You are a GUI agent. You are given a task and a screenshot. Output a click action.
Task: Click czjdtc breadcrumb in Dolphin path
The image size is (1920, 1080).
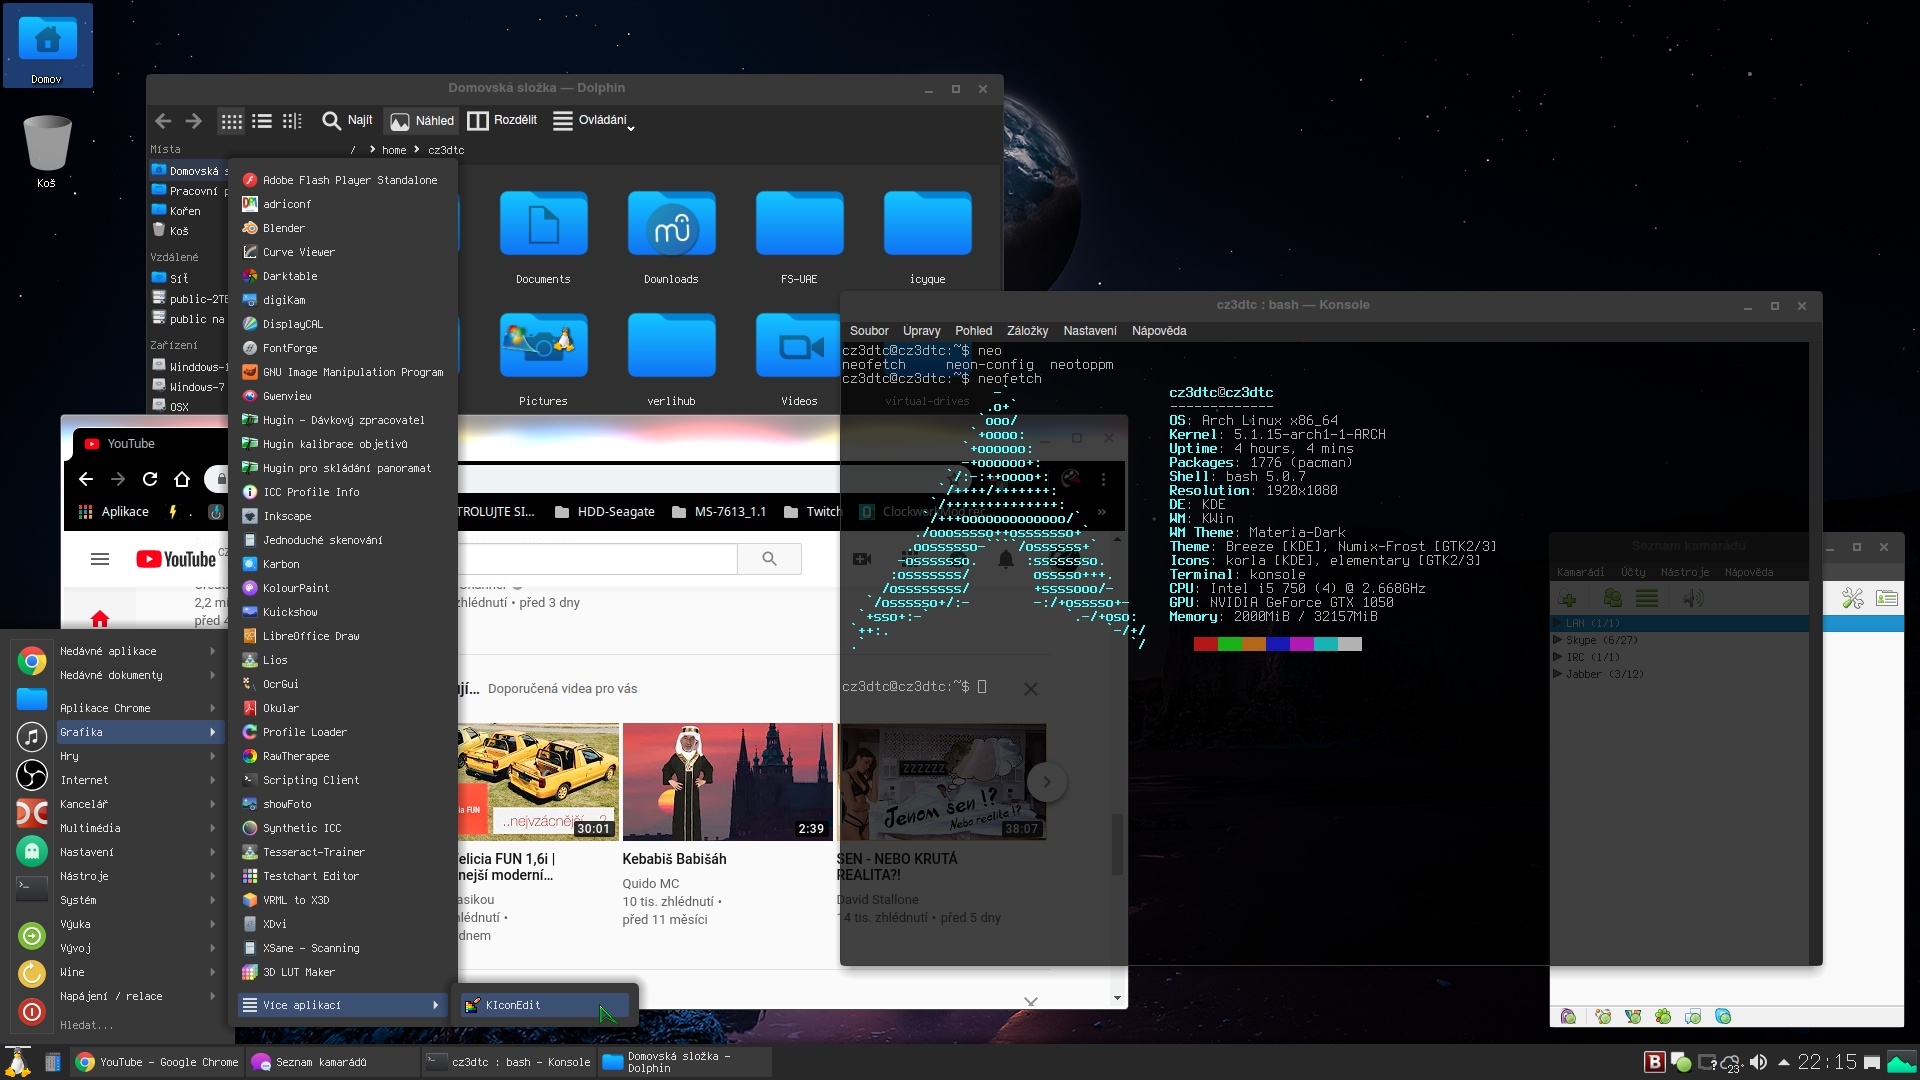pos(446,150)
